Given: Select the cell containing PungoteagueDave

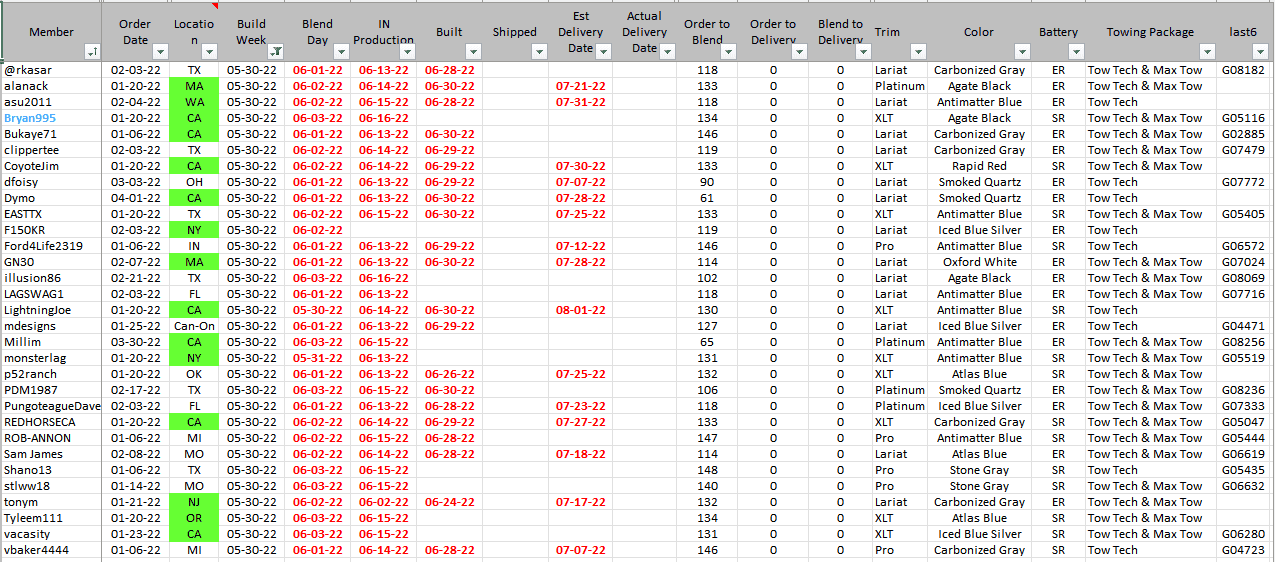Looking at the screenshot, I should (52, 406).
